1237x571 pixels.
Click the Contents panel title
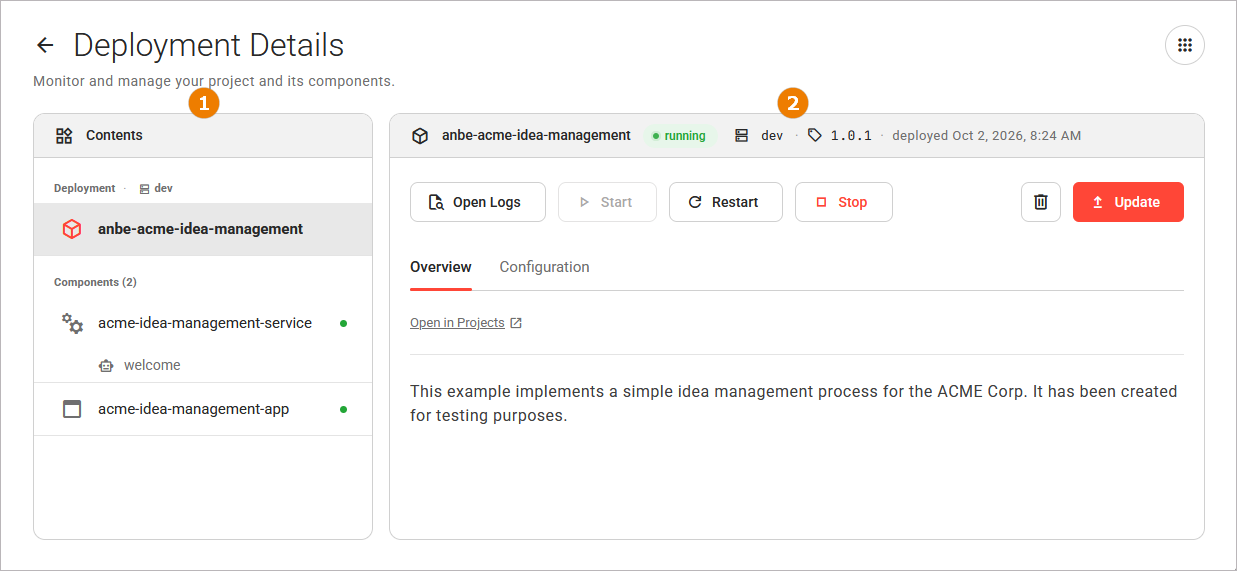pos(114,135)
